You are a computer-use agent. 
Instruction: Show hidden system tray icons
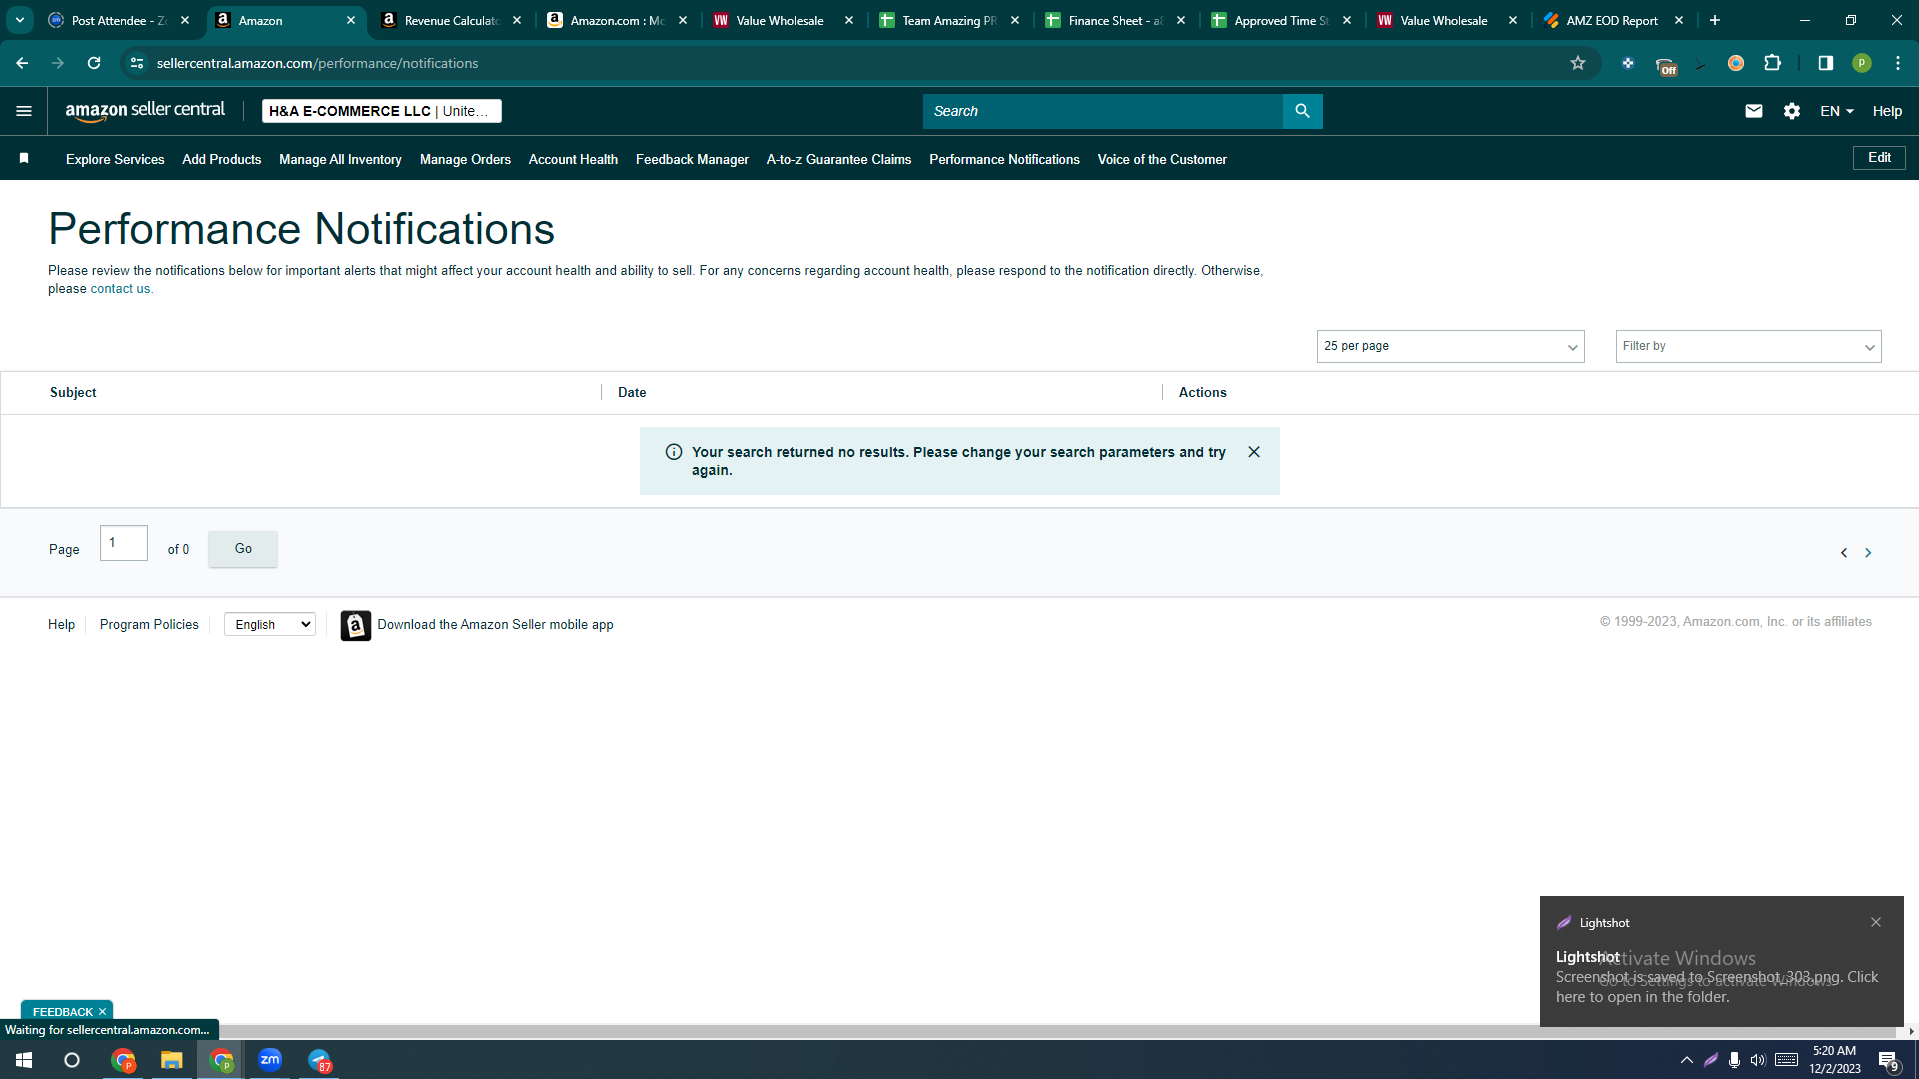click(x=1686, y=1060)
